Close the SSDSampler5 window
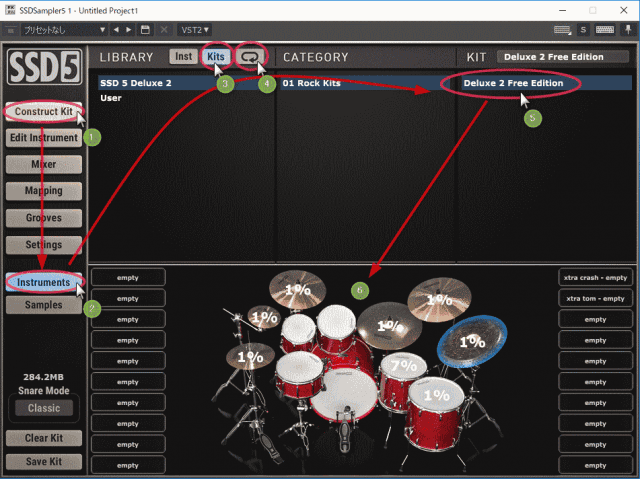The image size is (640, 479). 623,10
